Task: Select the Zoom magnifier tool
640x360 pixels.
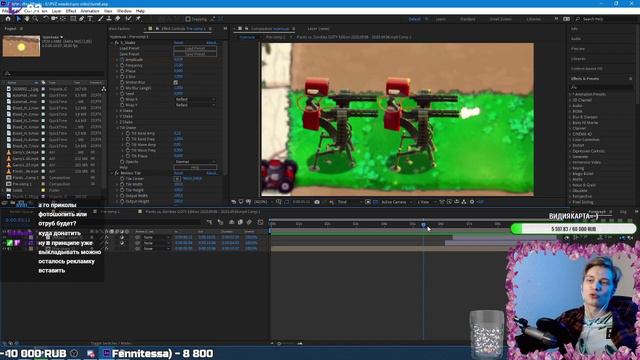Action: coord(36,19)
